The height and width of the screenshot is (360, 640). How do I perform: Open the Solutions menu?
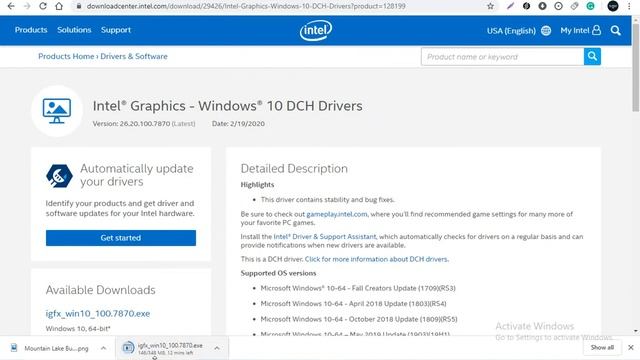click(x=74, y=30)
